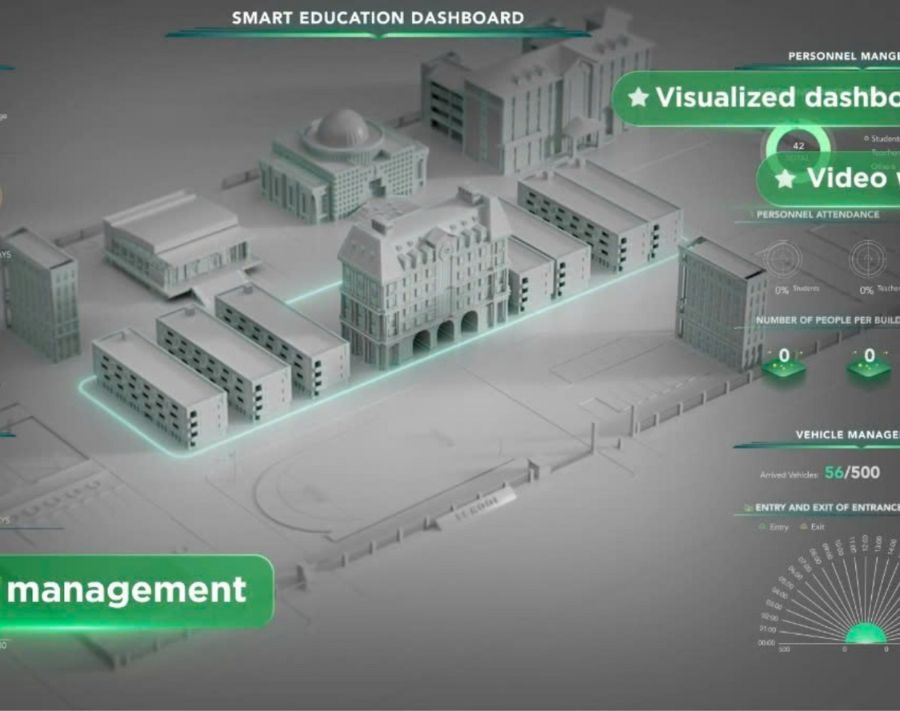Image resolution: width=900 pixels, height=711 pixels.
Task: Click the Students attendance gauge icon
Action: 783,260
